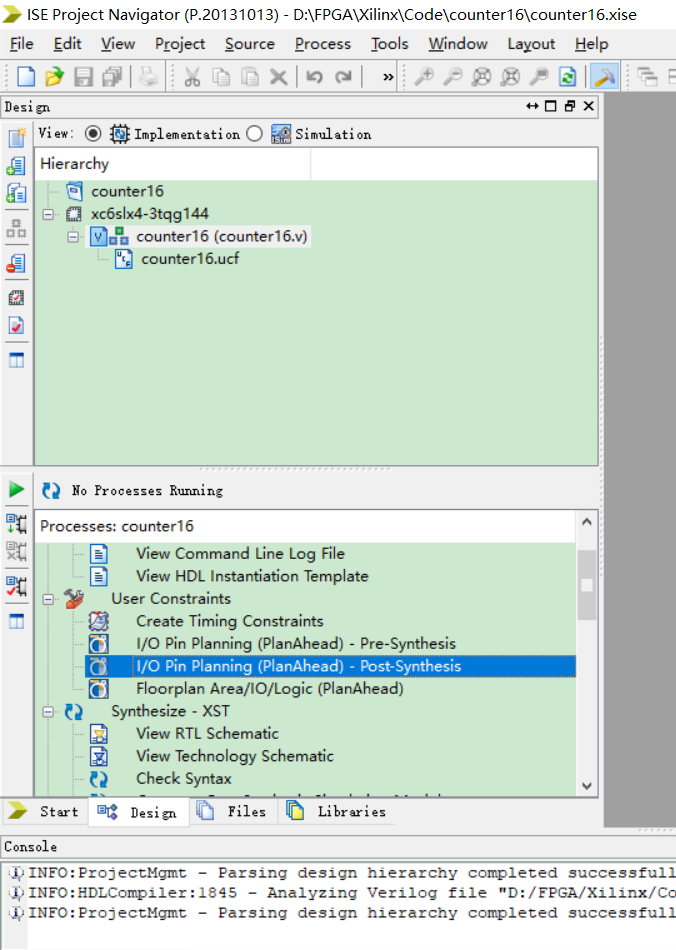Switch to the Libraries tab

337,812
